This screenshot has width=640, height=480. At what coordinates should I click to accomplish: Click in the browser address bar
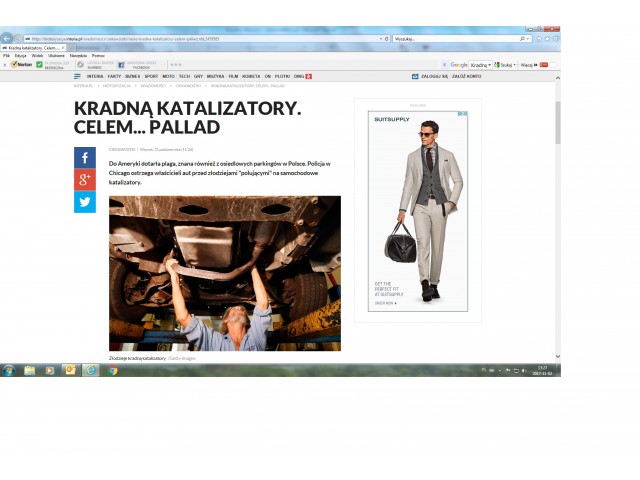click(x=200, y=39)
